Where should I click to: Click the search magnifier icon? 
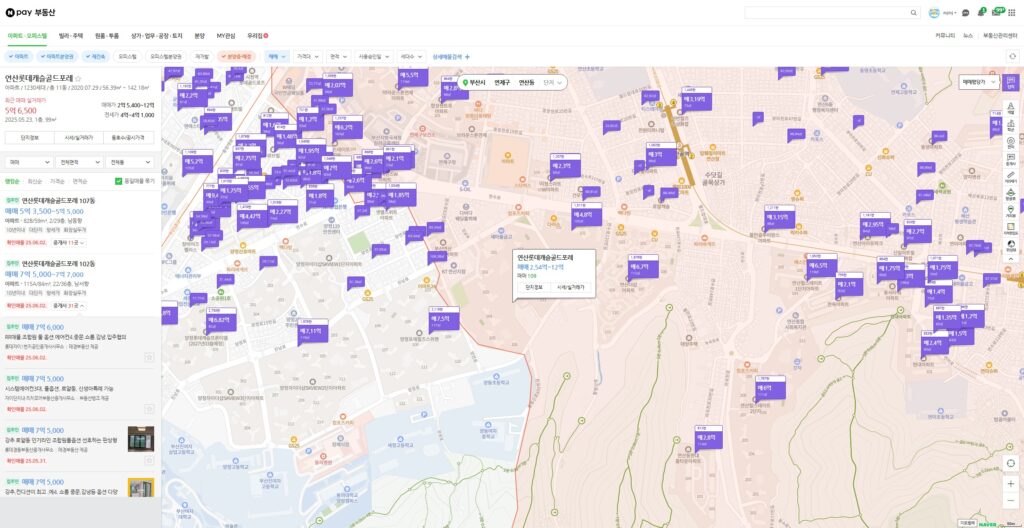point(914,12)
